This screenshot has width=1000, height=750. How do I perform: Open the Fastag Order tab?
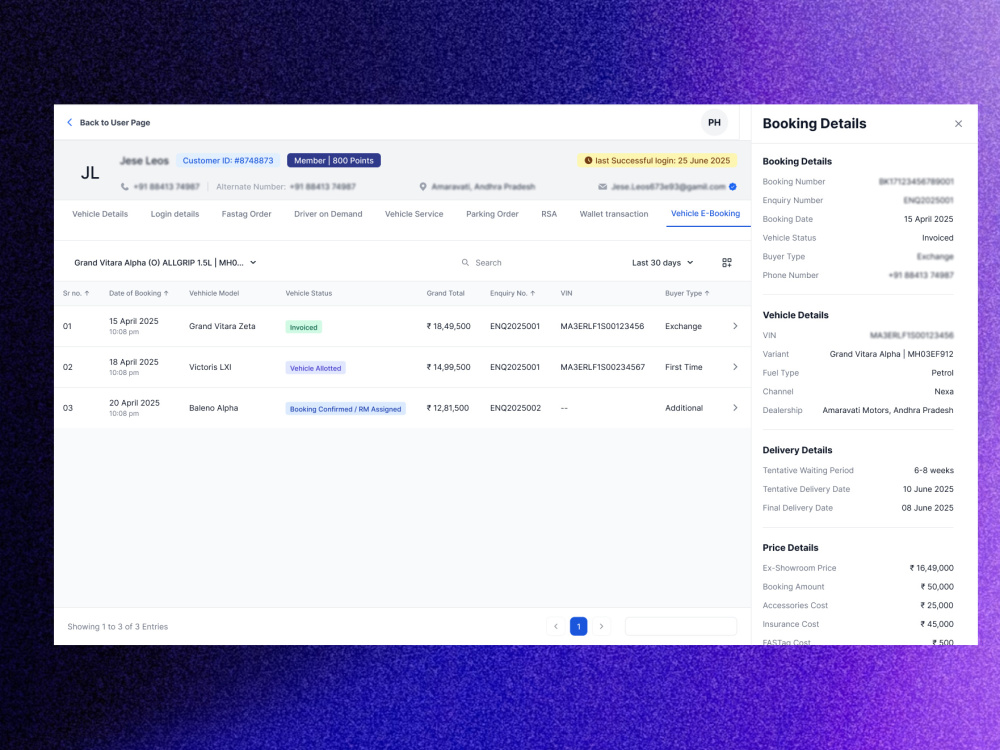(246, 214)
